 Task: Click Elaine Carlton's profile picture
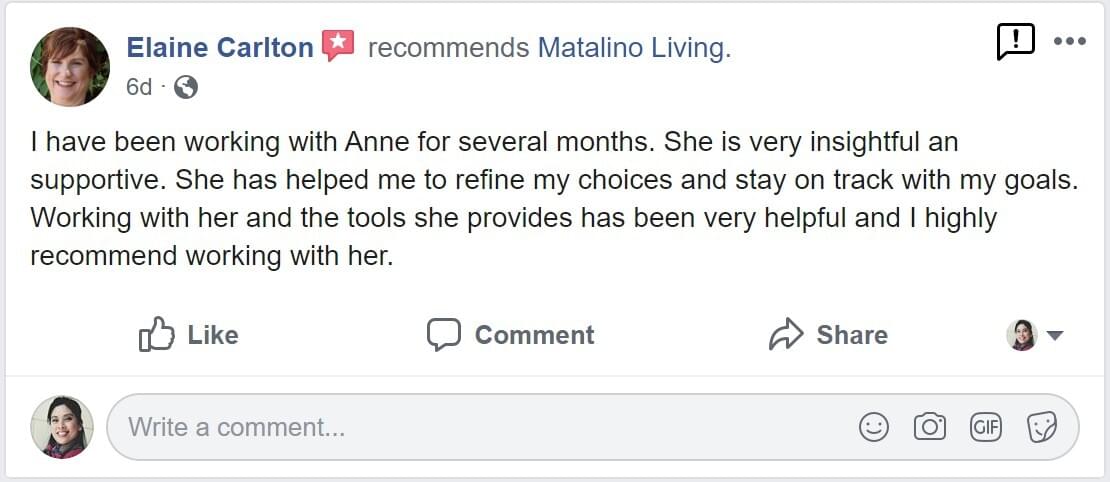[x=70, y=66]
